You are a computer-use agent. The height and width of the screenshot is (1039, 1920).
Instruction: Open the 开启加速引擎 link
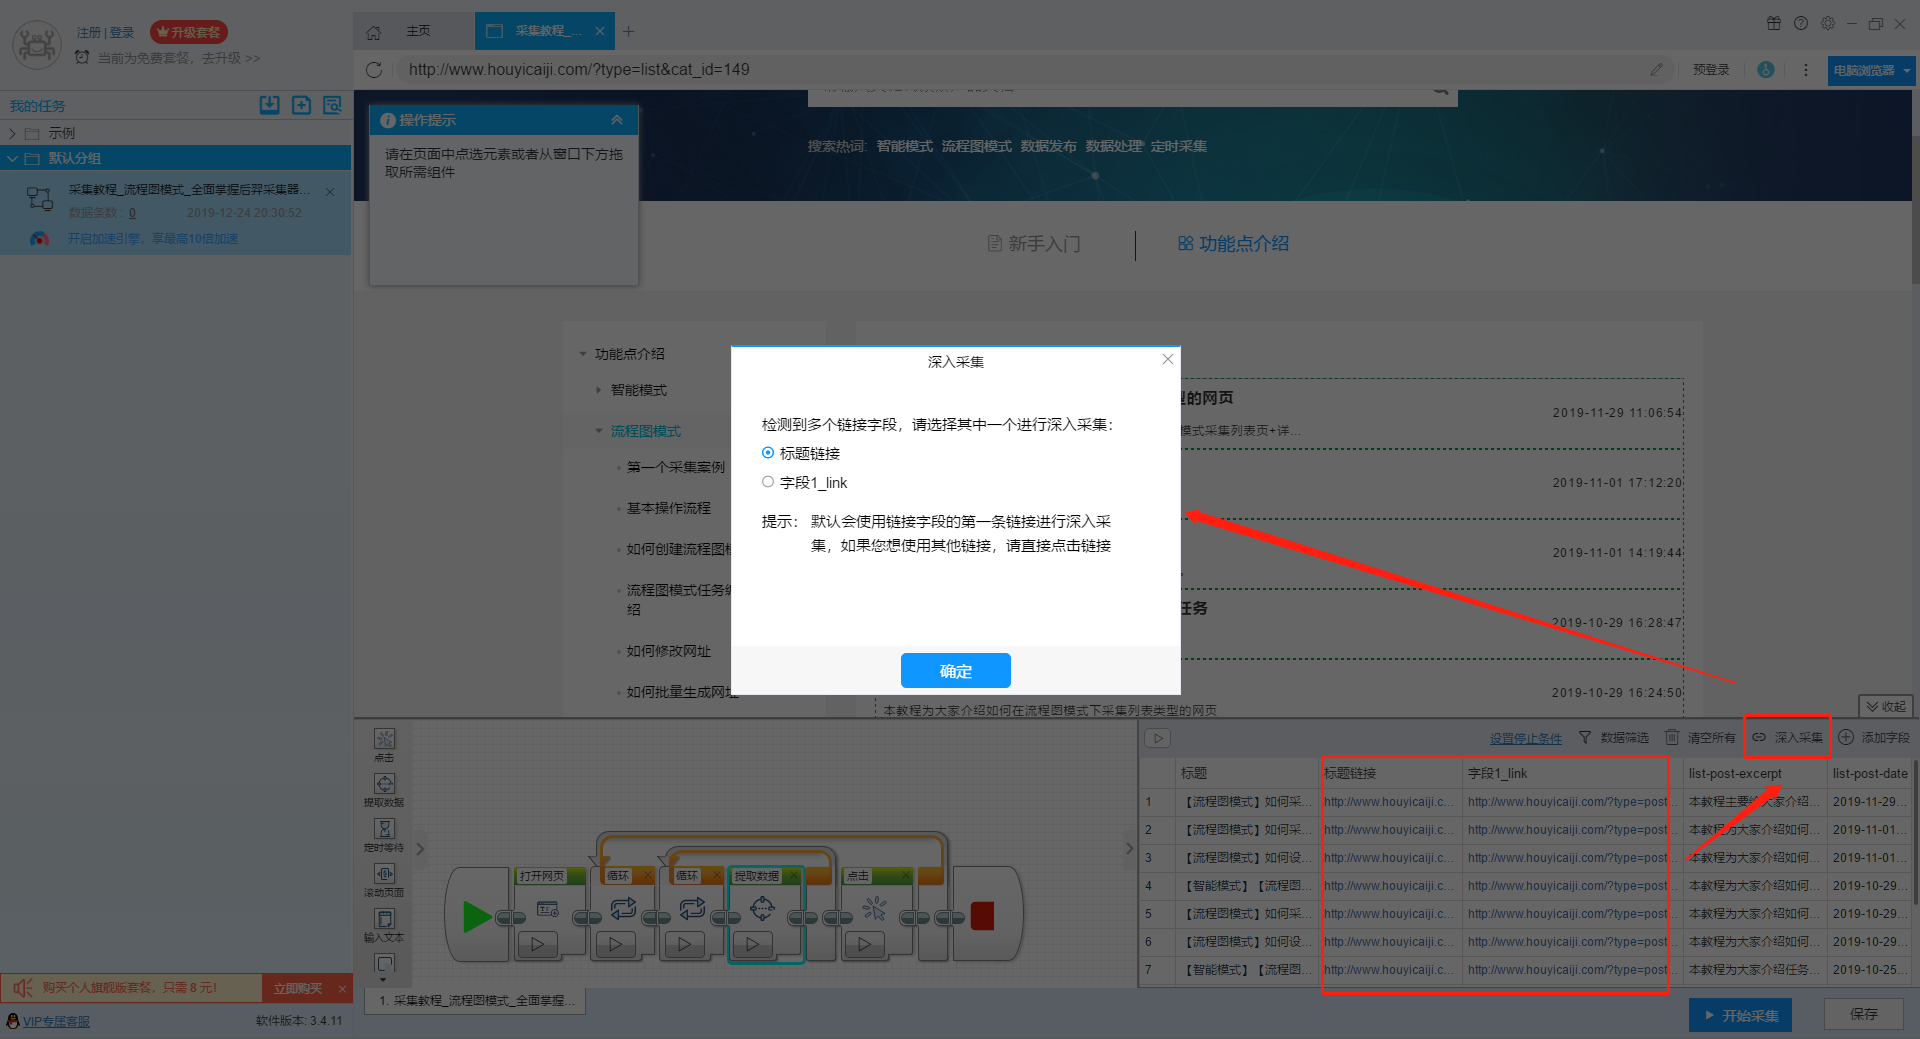point(152,239)
